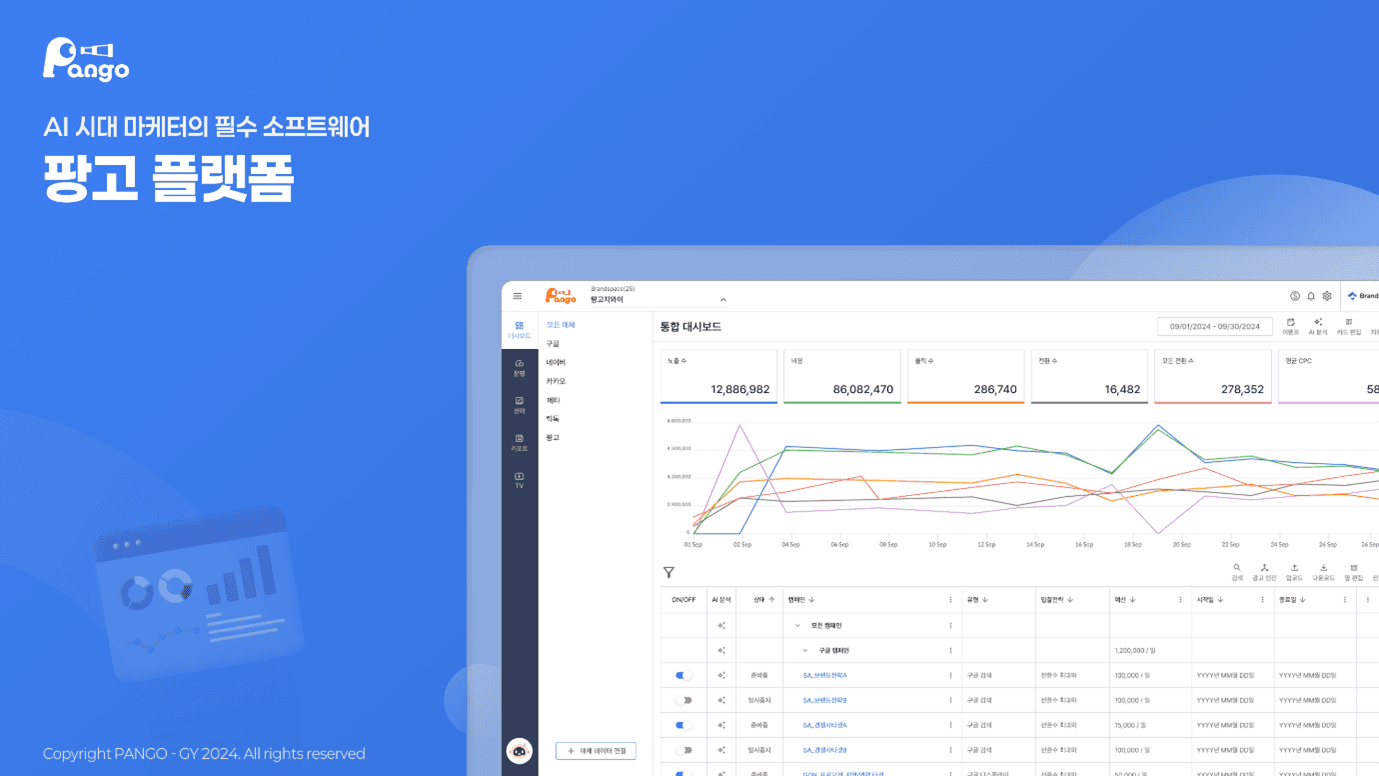Select 카카오 in media list
Screen dimensions: 1379x776
(556, 382)
